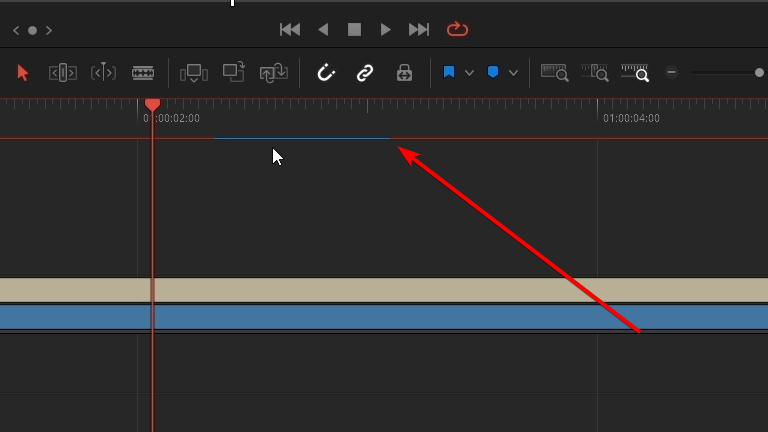The height and width of the screenshot is (432, 768).
Task: Toggle Linked Selection chain icon
Action: (365, 73)
